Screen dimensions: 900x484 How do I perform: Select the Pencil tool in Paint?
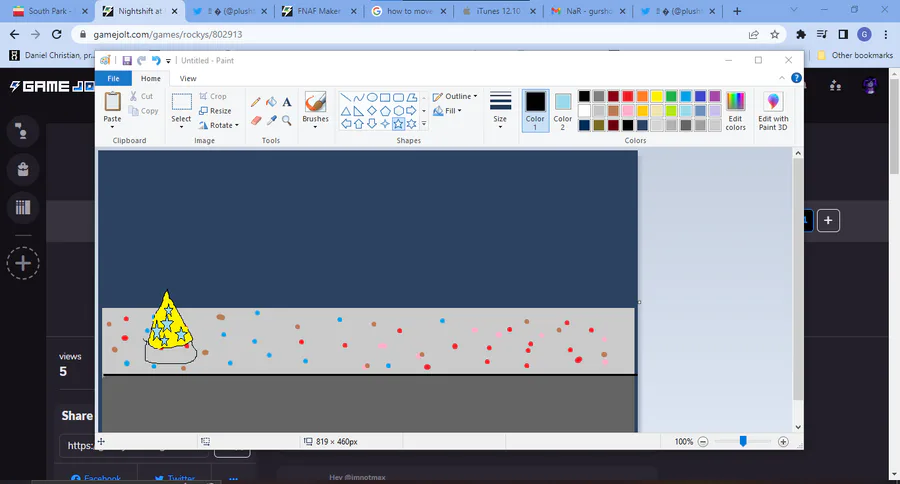pyautogui.click(x=256, y=102)
